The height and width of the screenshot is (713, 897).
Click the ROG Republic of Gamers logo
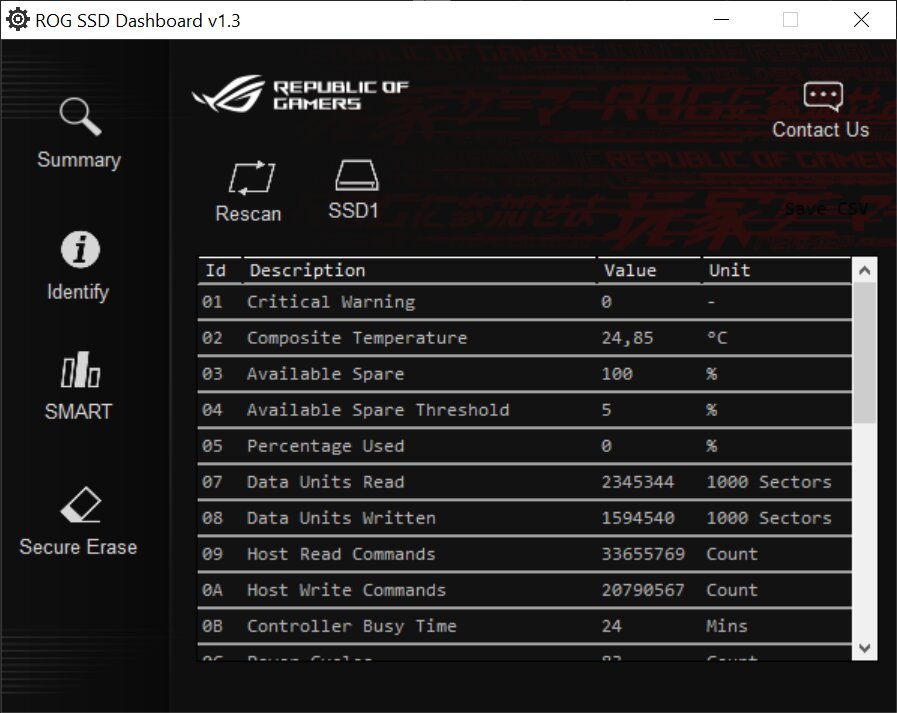coord(300,94)
